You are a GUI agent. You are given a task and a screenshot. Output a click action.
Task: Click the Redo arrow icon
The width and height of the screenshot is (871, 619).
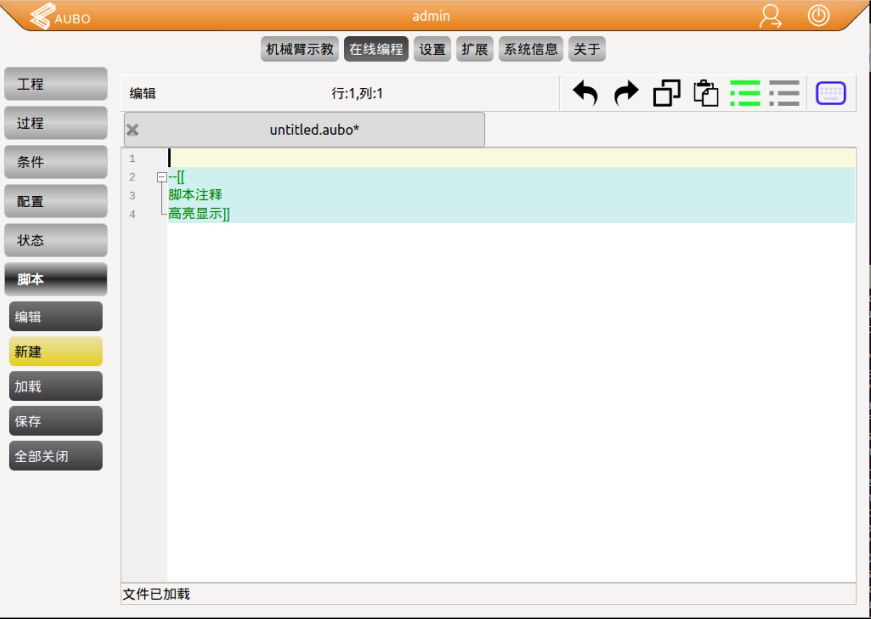(x=625, y=92)
